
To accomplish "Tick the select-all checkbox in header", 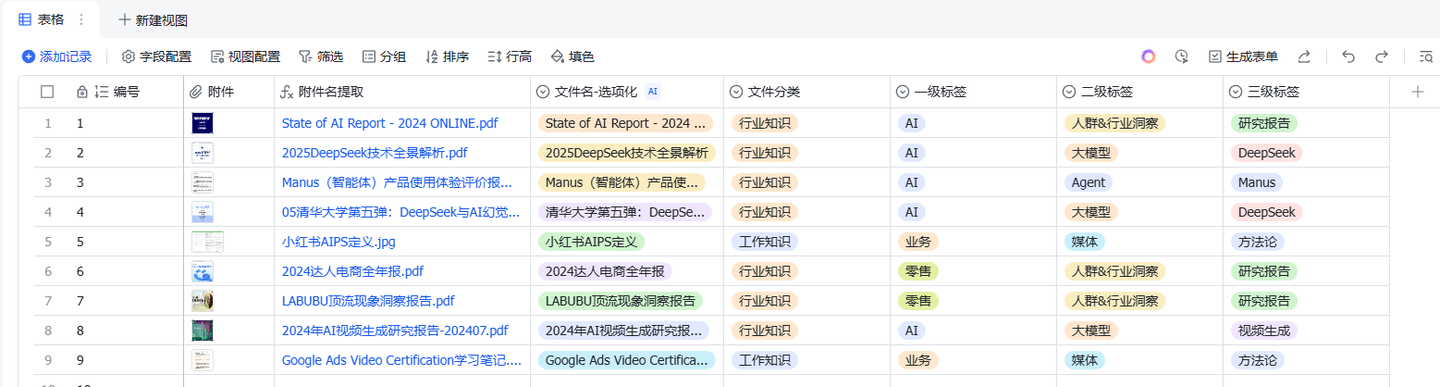I will (x=47, y=92).
